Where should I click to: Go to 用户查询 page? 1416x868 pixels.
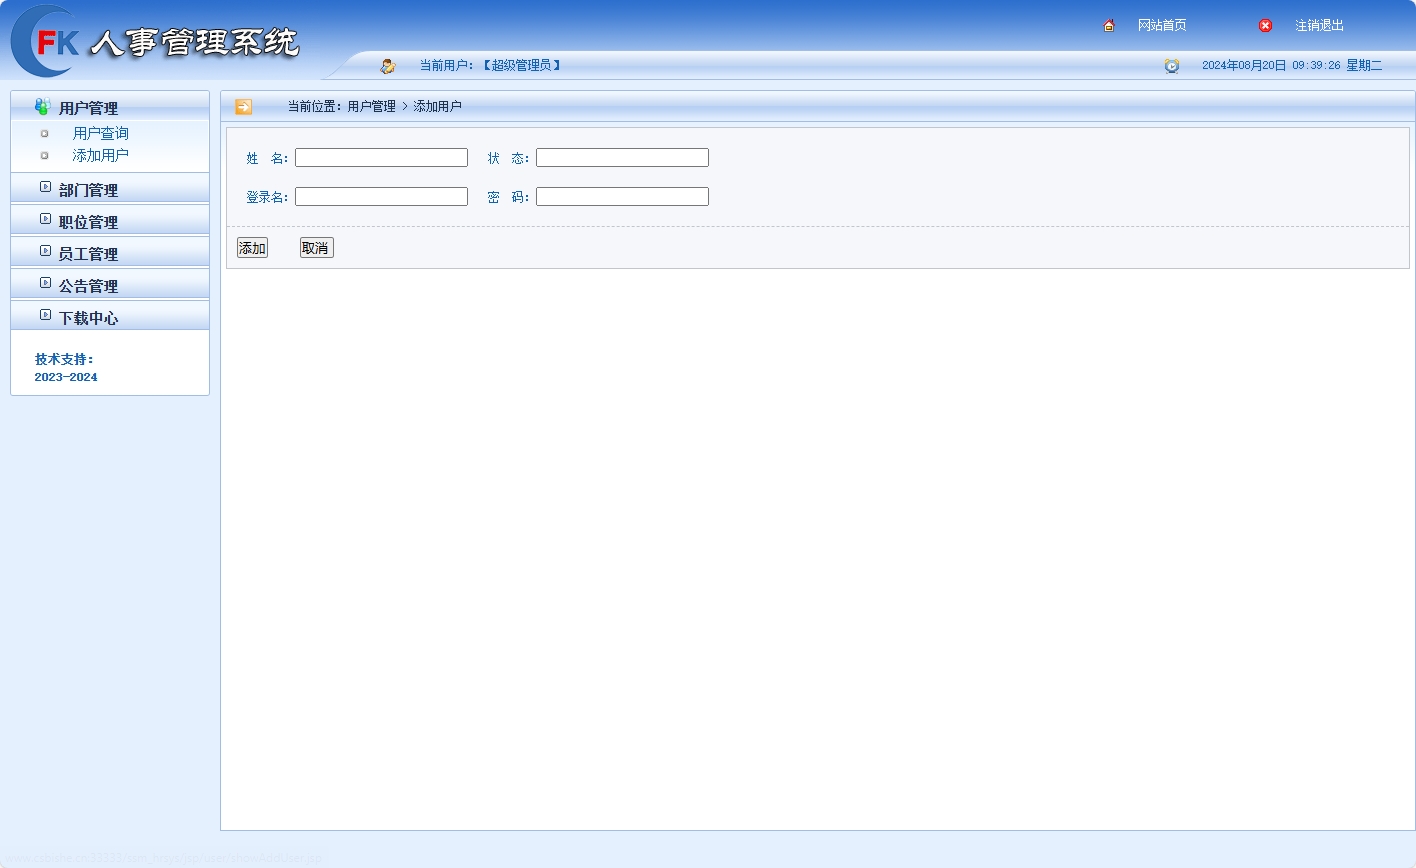click(x=101, y=133)
